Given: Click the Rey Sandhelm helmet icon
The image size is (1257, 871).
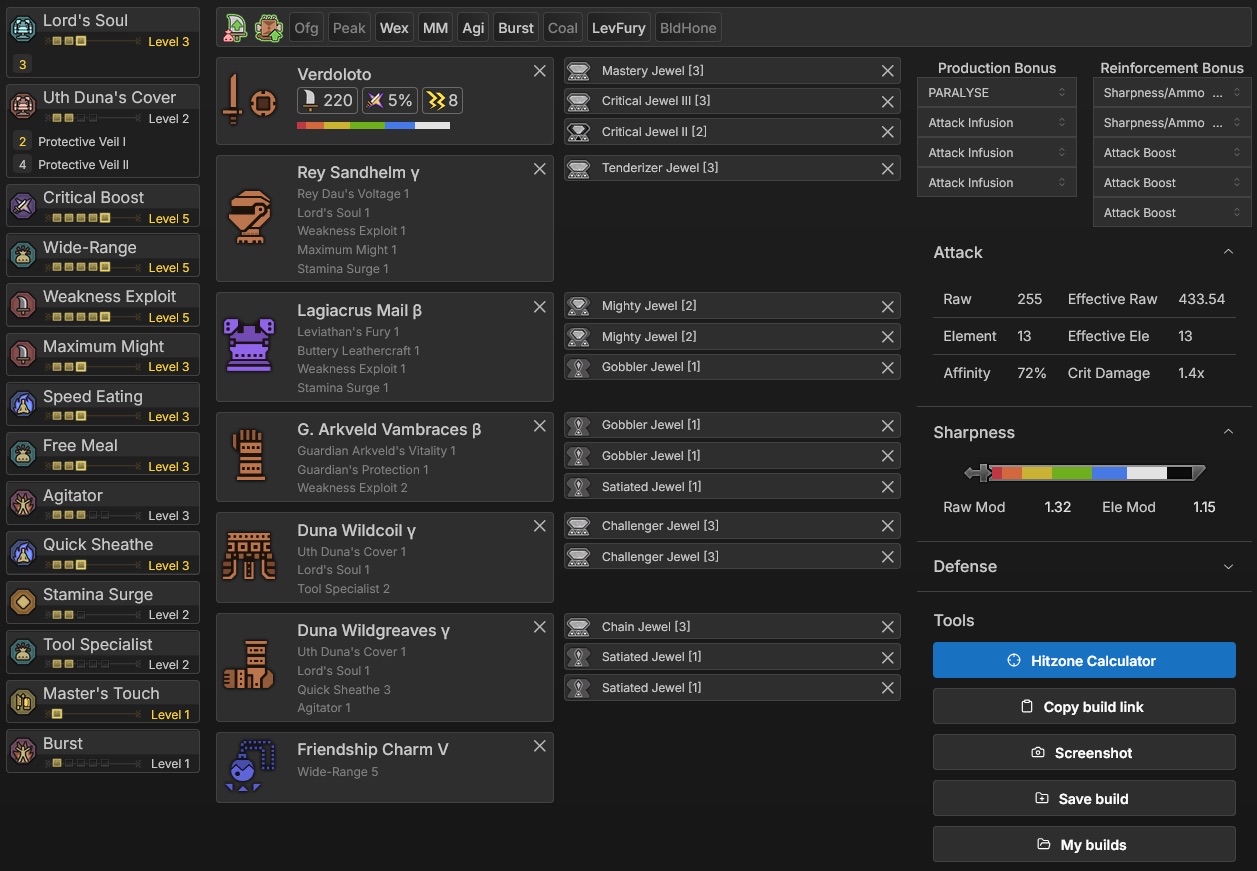Looking at the screenshot, I should tap(249, 217).
